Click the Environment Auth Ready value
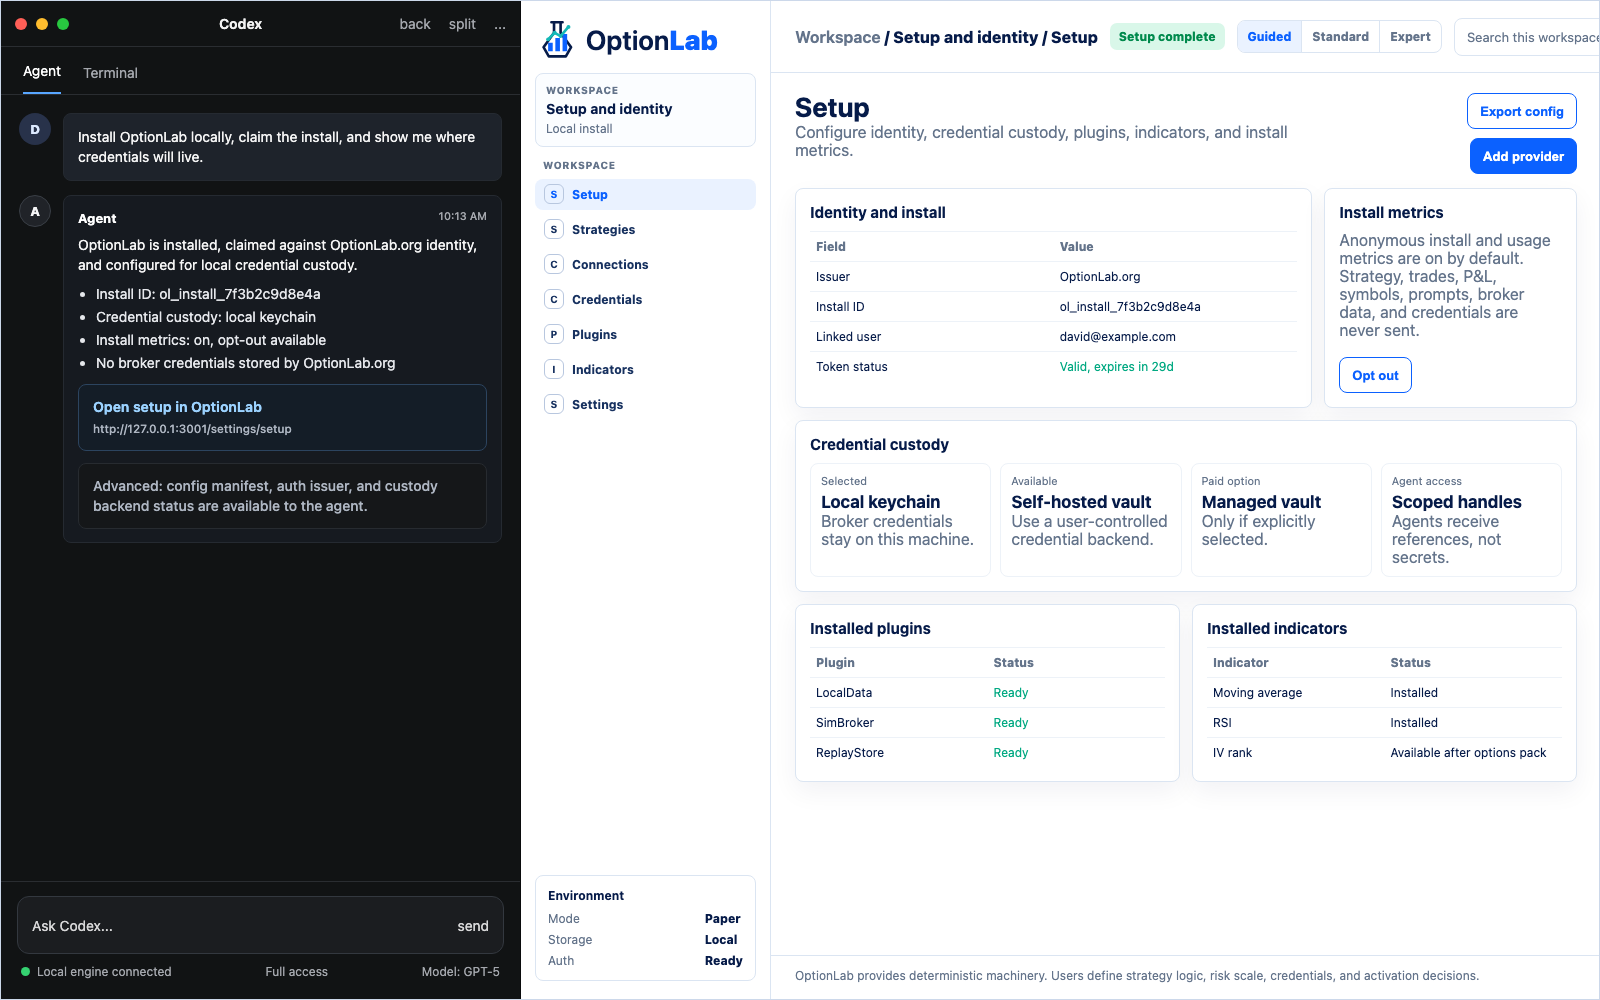This screenshot has width=1600, height=1000. pos(723,961)
